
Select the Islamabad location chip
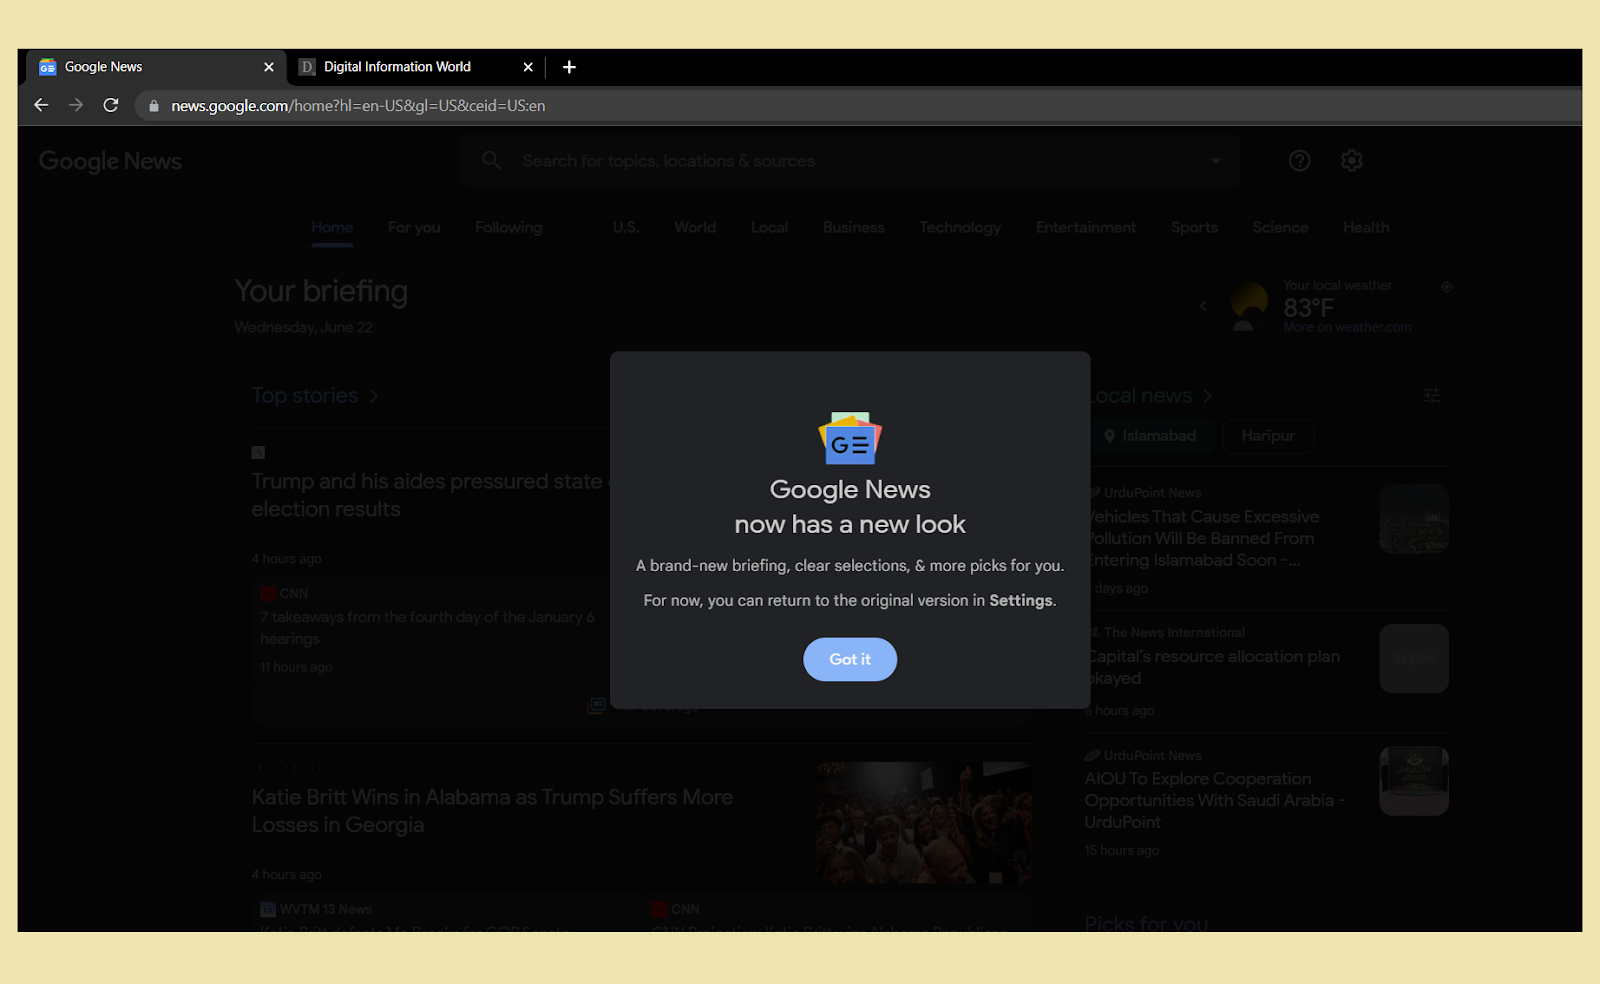click(1150, 436)
